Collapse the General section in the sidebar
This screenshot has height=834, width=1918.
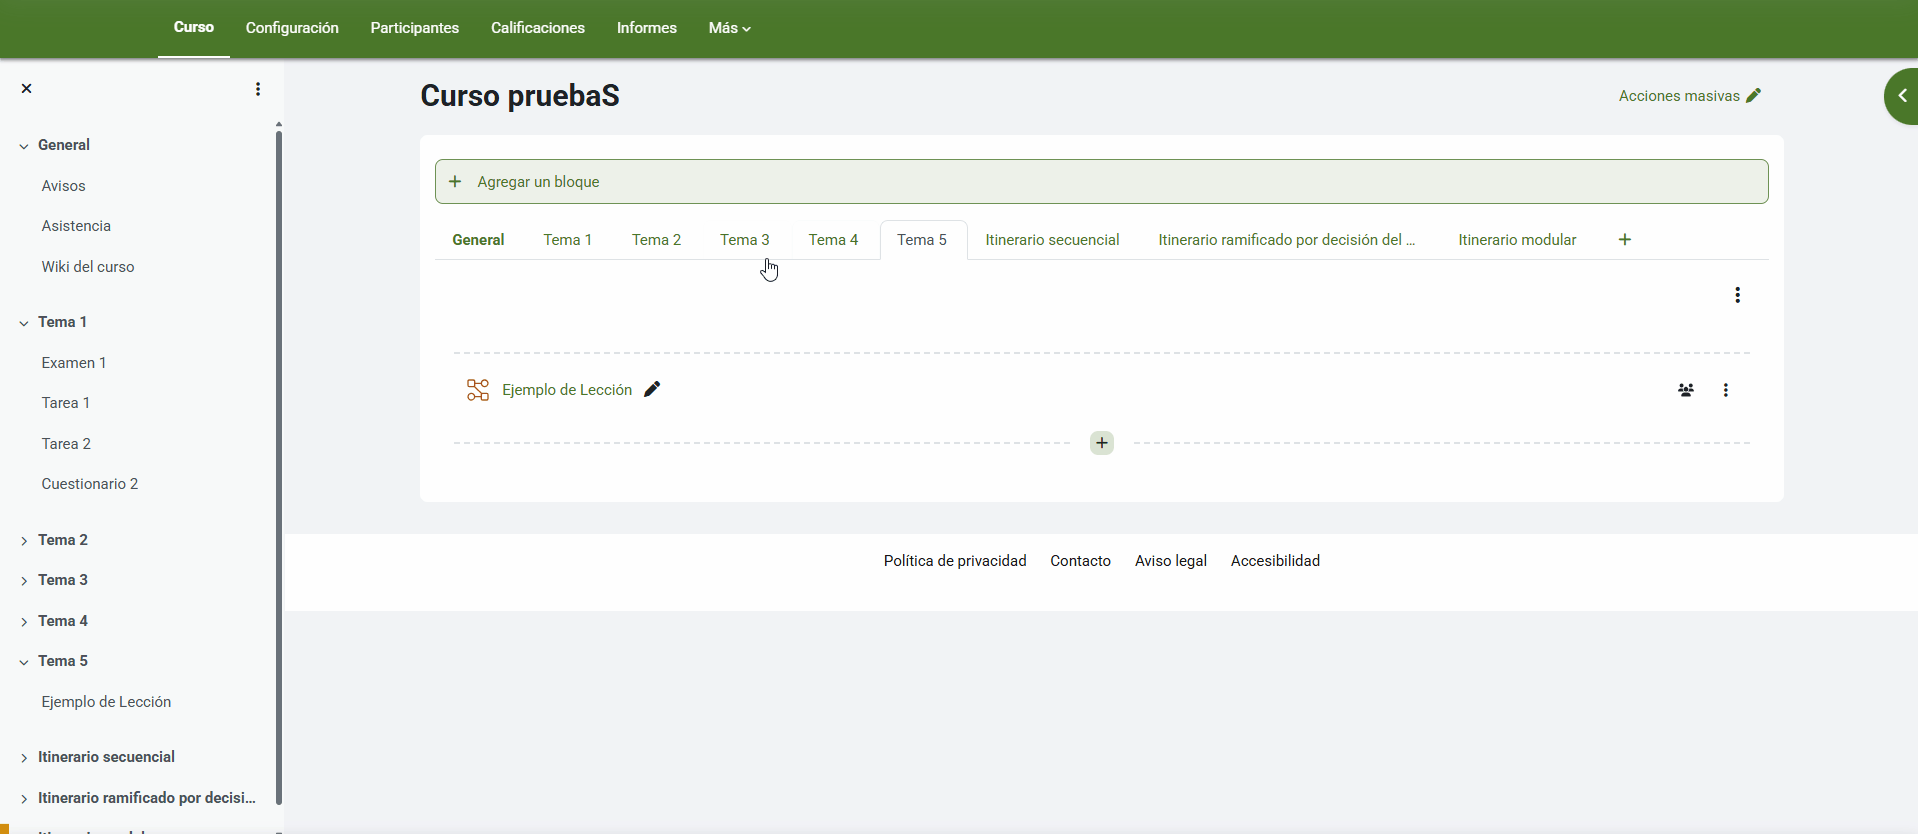coord(24,146)
